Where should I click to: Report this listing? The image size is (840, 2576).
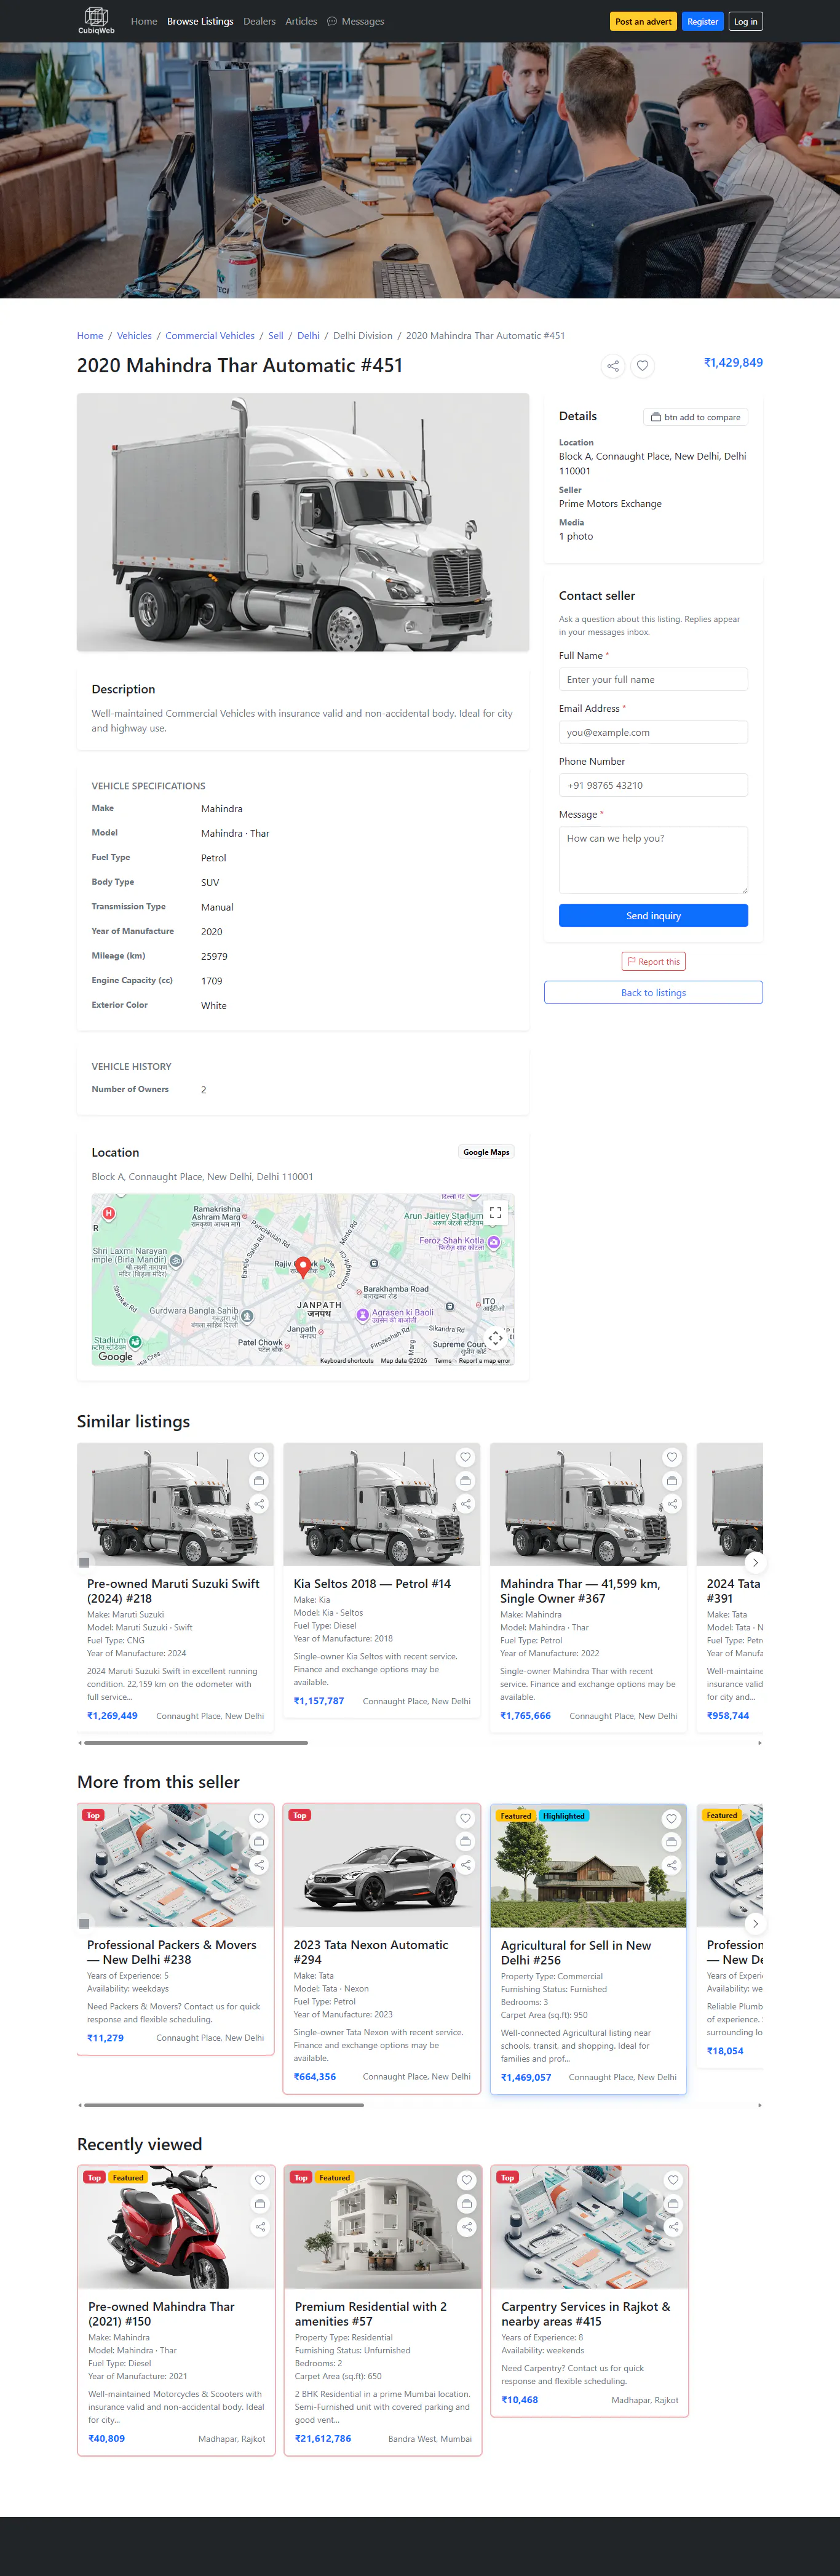[653, 962]
